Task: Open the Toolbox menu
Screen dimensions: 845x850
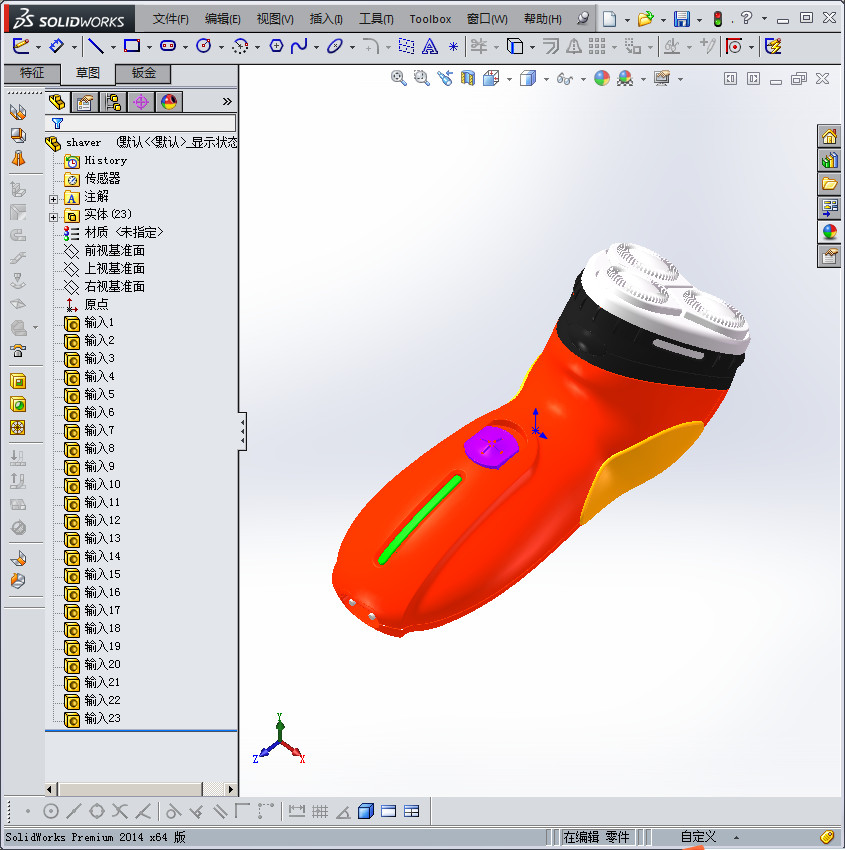Action: pyautogui.click(x=430, y=19)
